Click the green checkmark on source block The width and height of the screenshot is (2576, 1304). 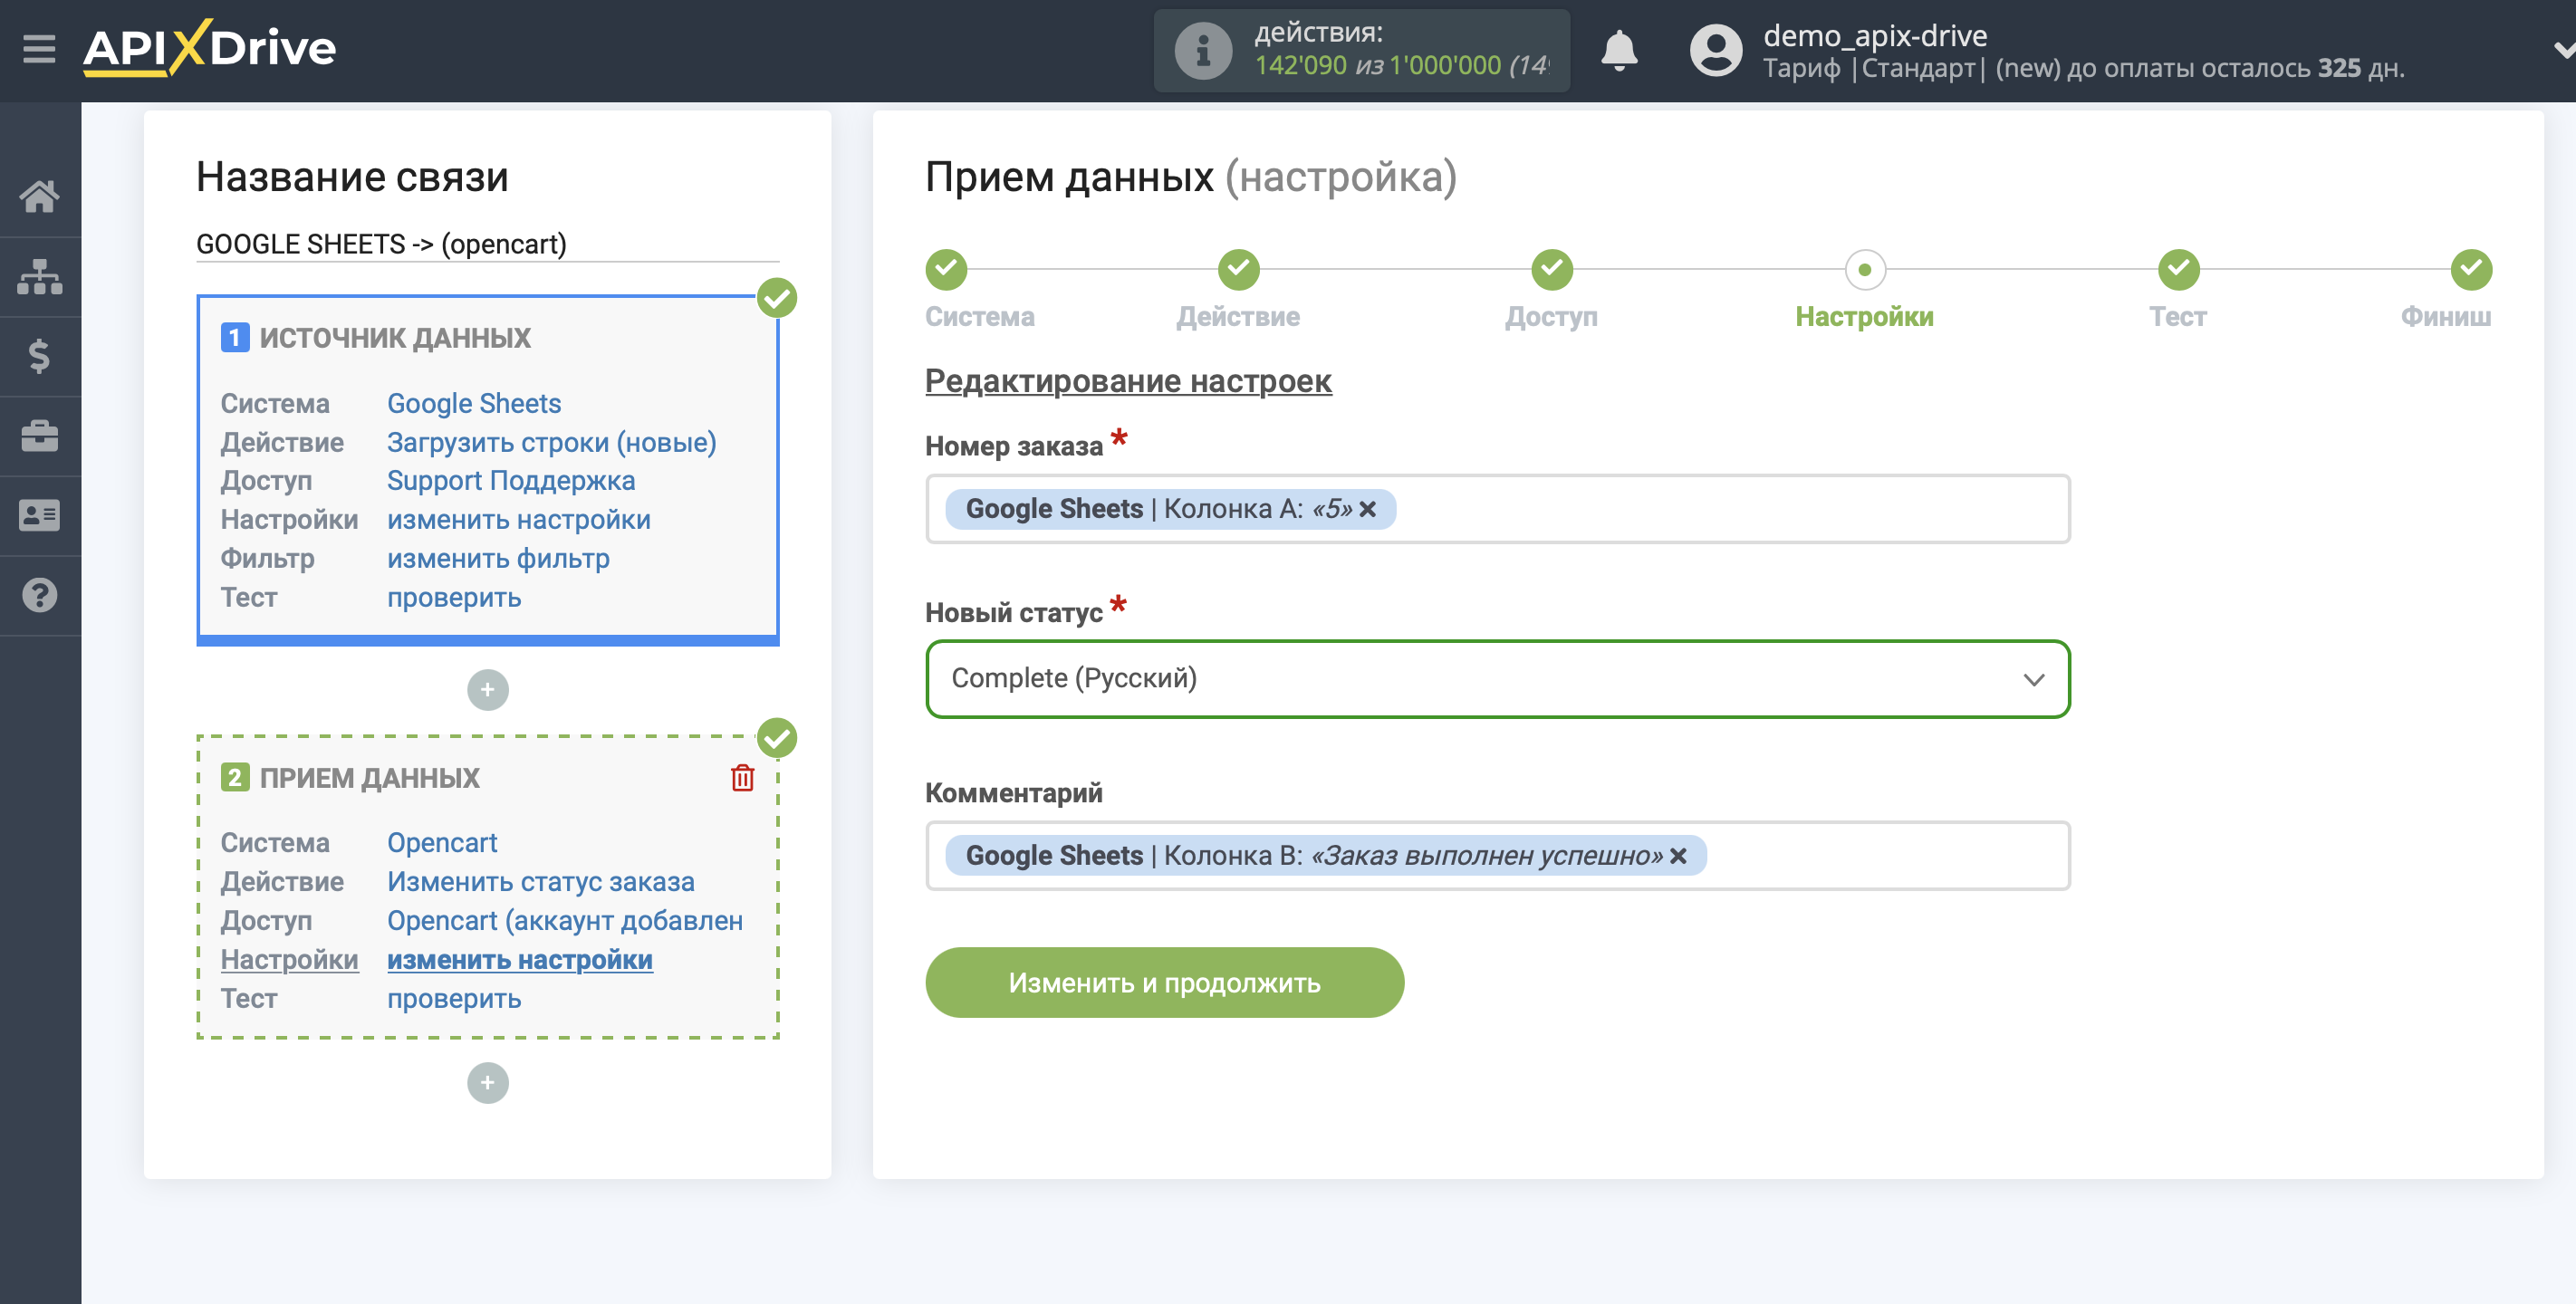777,298
